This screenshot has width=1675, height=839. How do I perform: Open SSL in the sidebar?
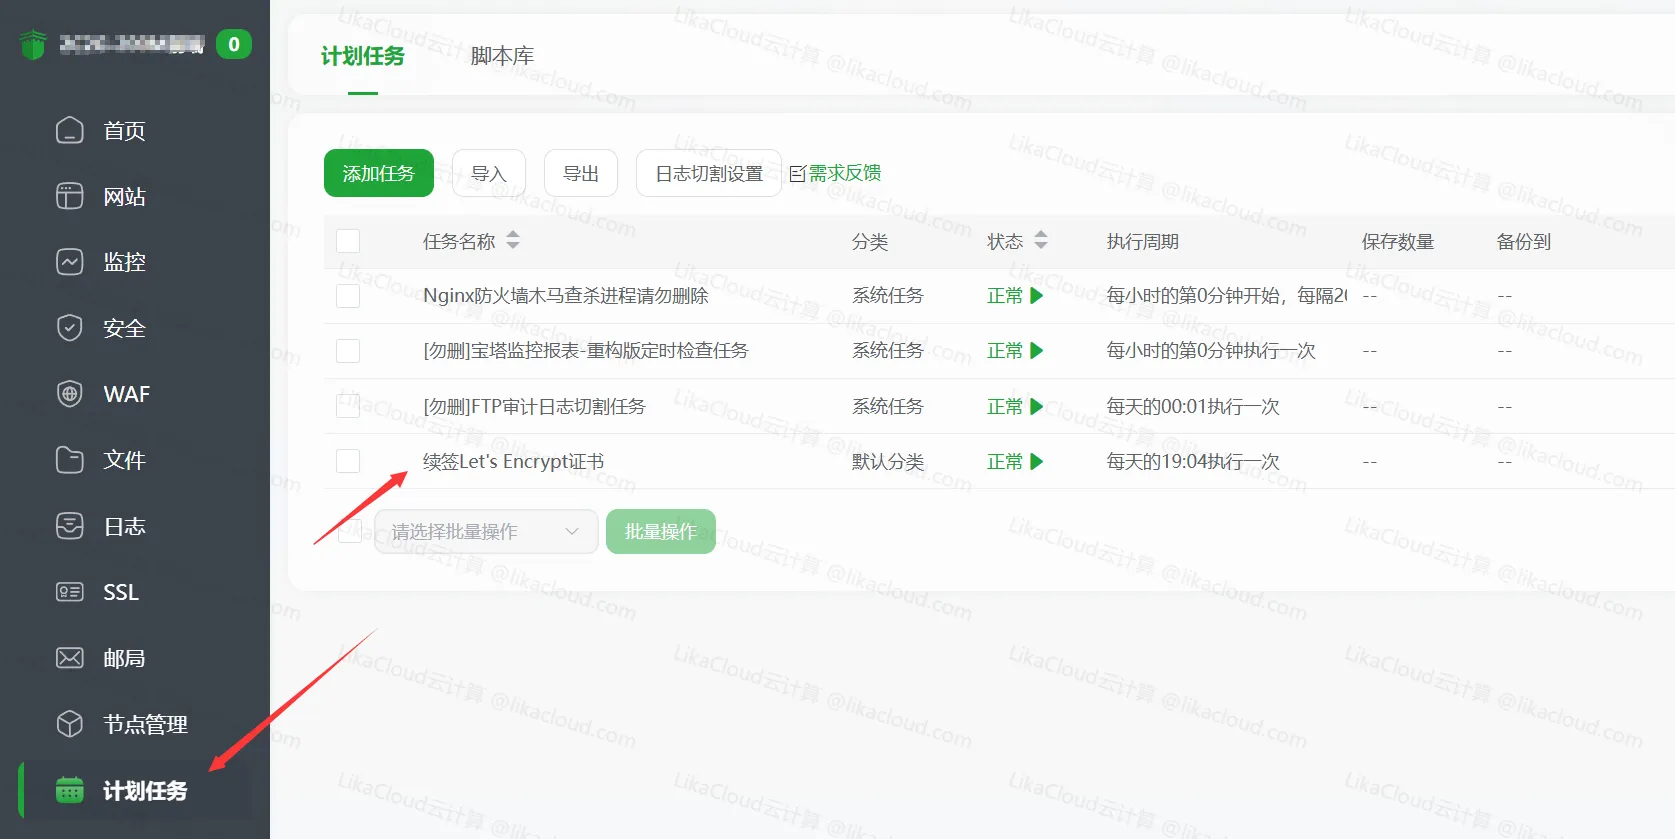pos(121,592)
